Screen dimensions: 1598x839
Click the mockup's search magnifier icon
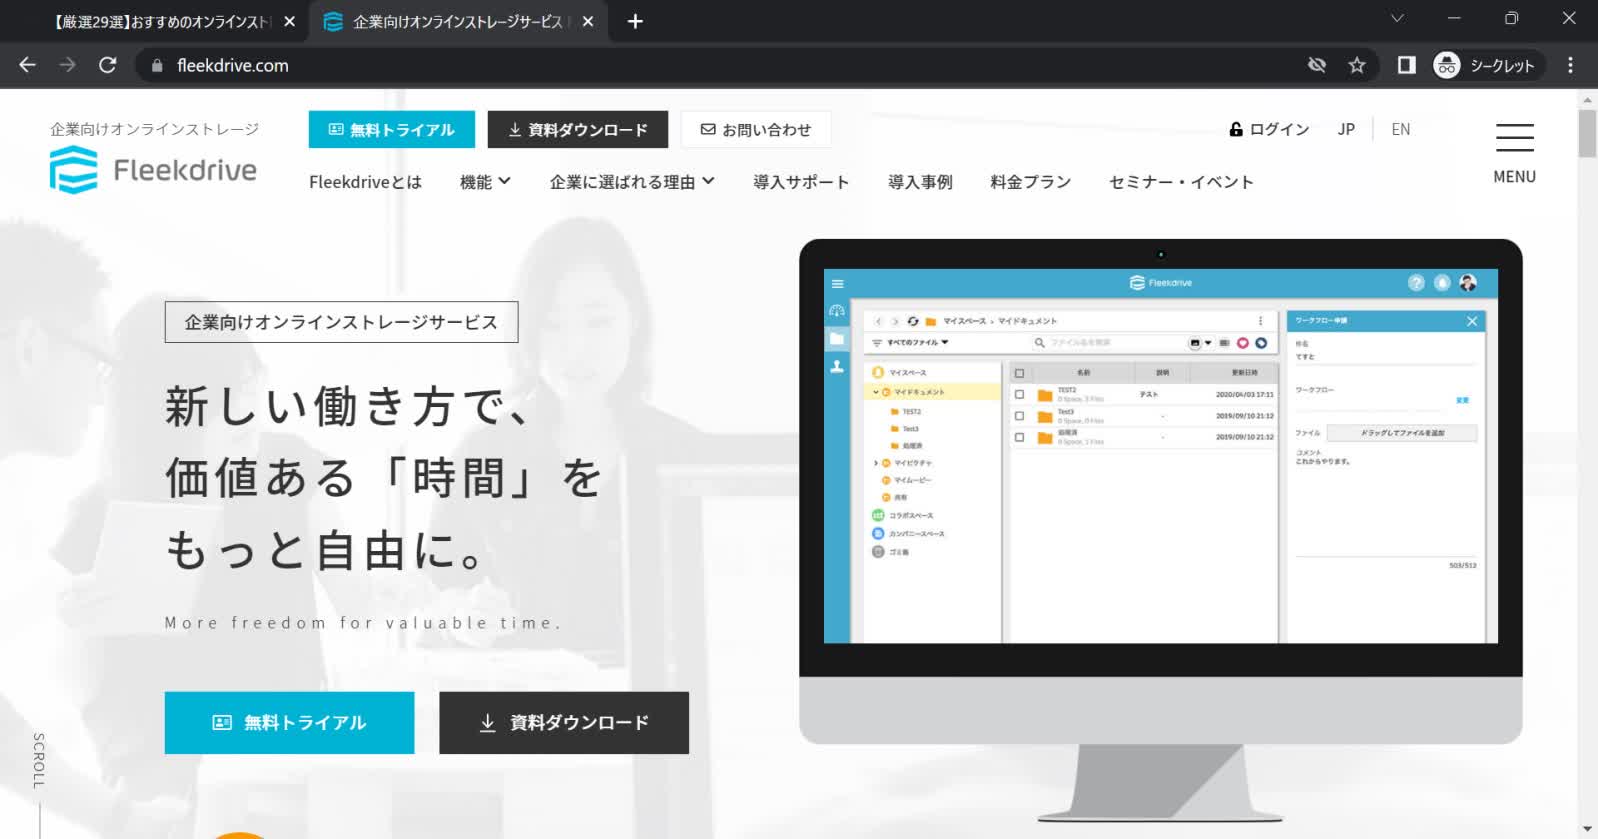[x=1040, y=343]
